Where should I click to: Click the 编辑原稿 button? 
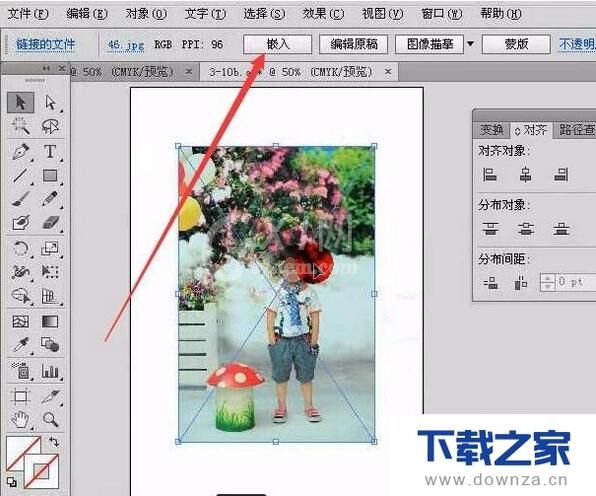353,44
